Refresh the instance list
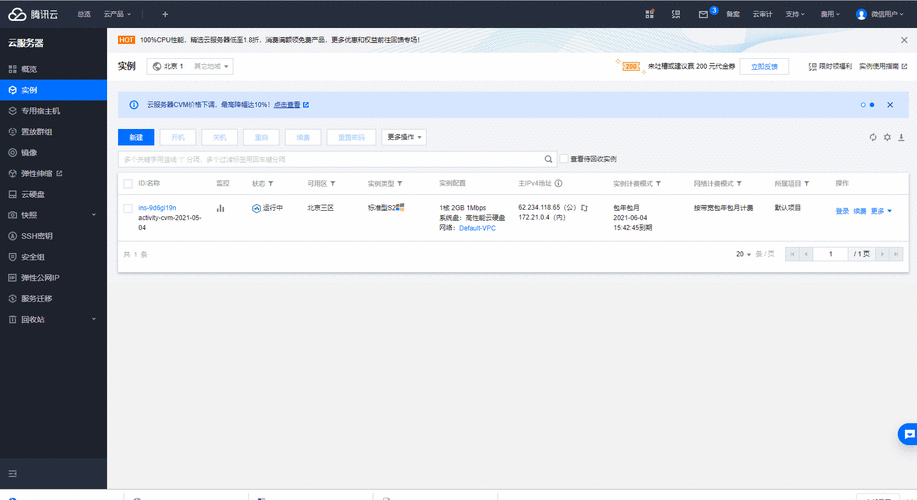 [873, 137]
